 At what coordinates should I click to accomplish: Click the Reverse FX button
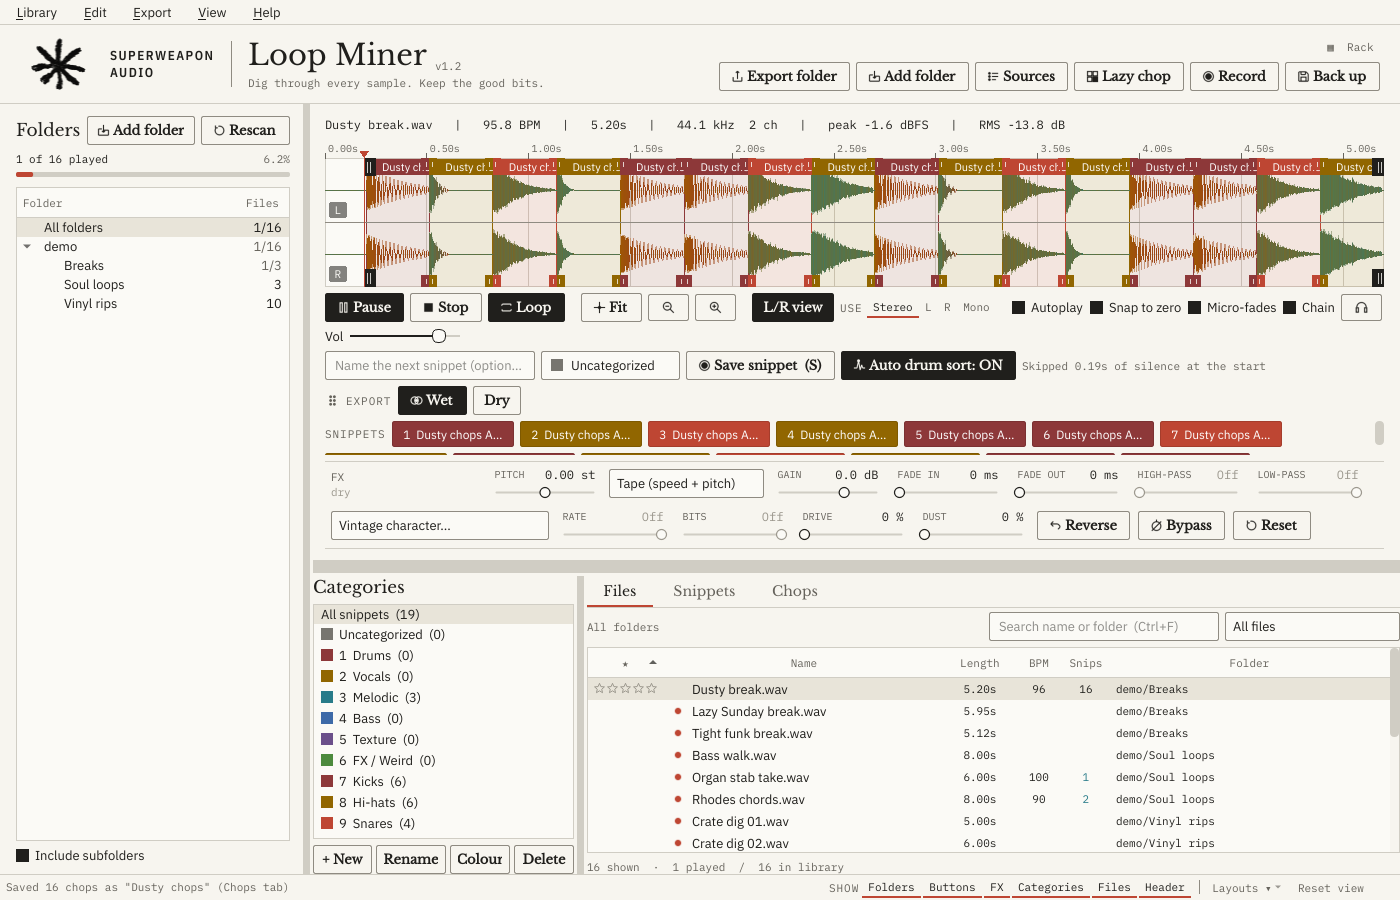pos(1084,526)
